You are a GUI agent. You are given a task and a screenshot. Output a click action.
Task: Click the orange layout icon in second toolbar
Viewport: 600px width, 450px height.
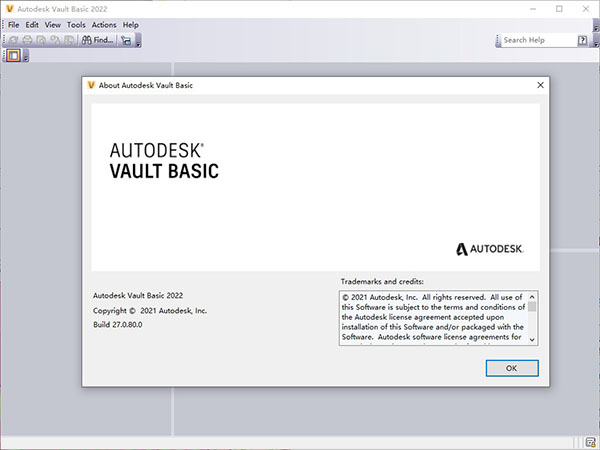point(13,55)
